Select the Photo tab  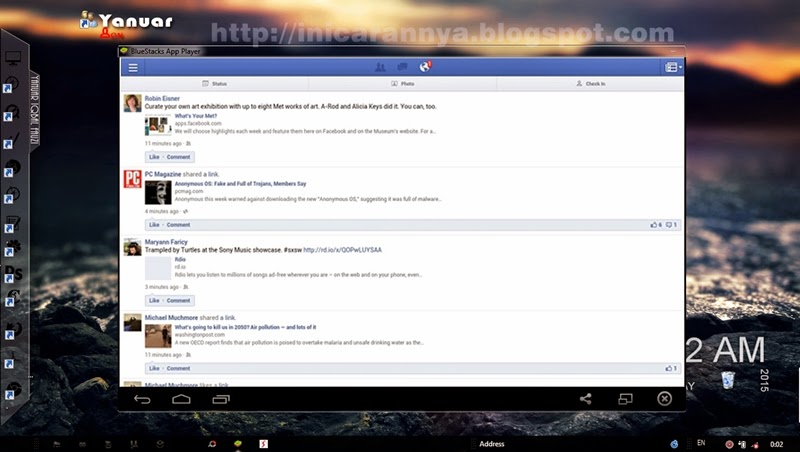point(403,84)
